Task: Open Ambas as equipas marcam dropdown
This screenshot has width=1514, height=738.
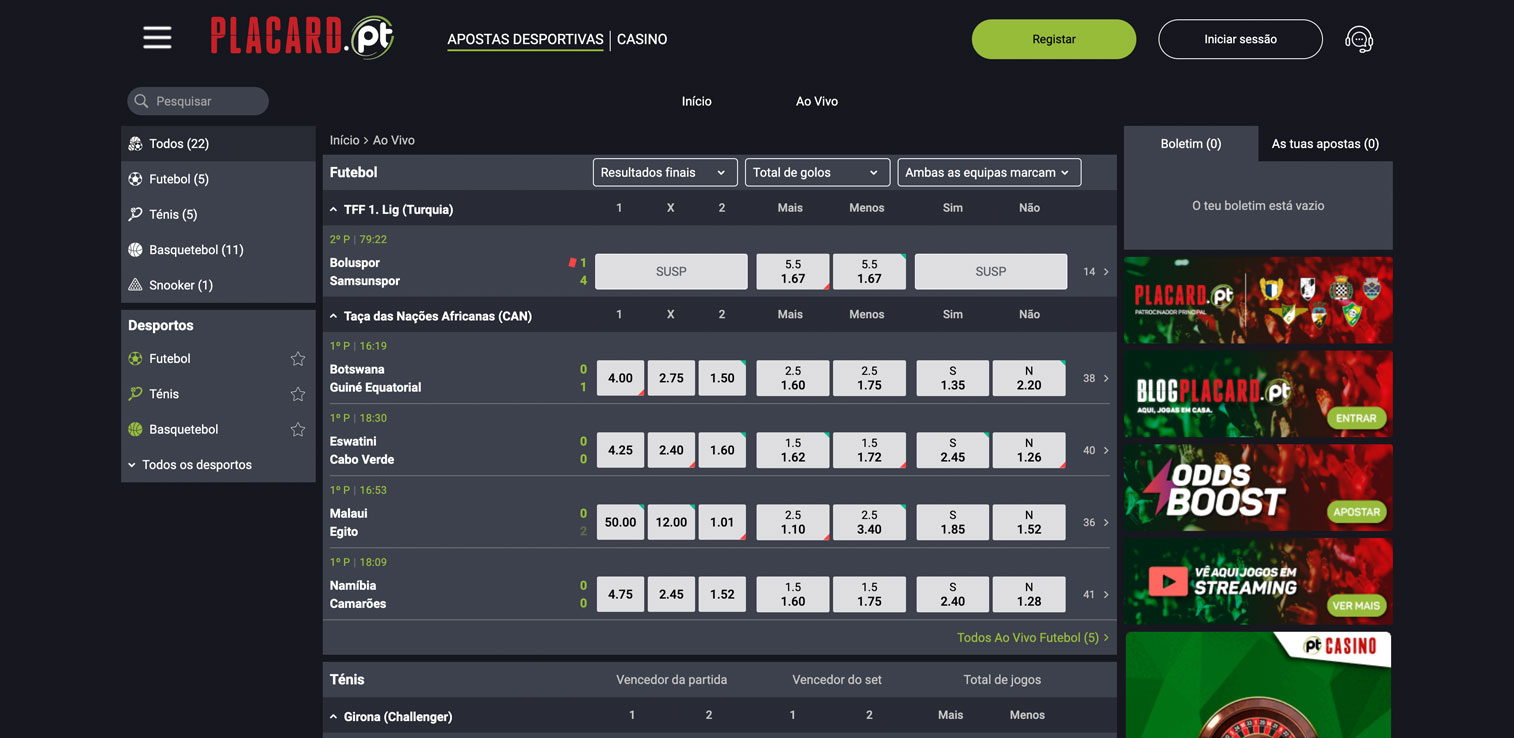Action: (x=989, y=172)
